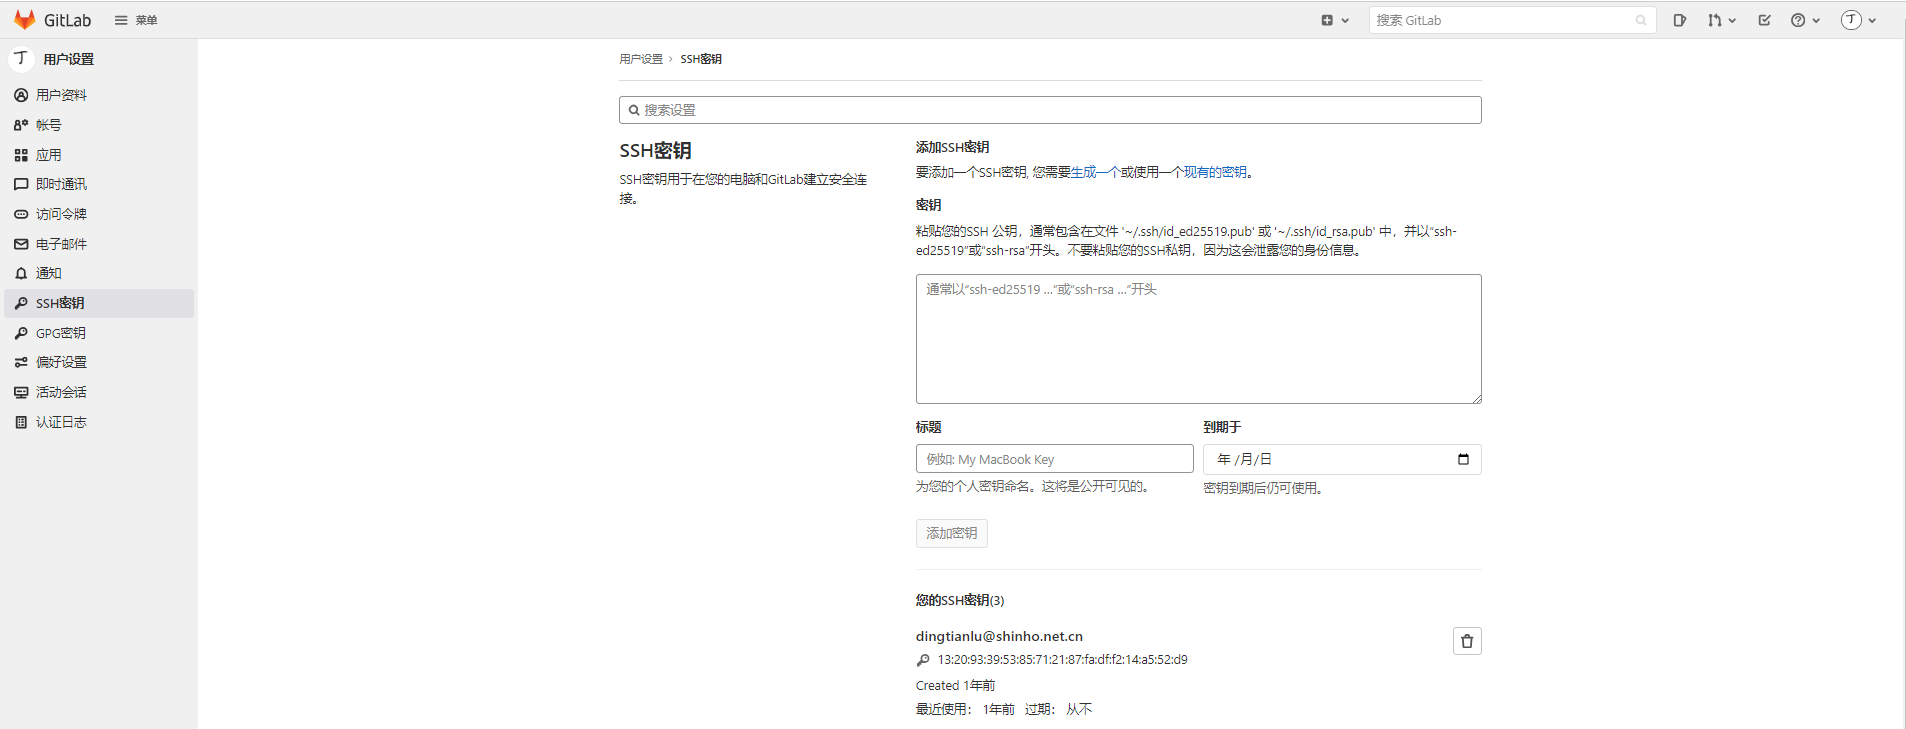Open 偏好设置 from the sidebar

(61, 362)
